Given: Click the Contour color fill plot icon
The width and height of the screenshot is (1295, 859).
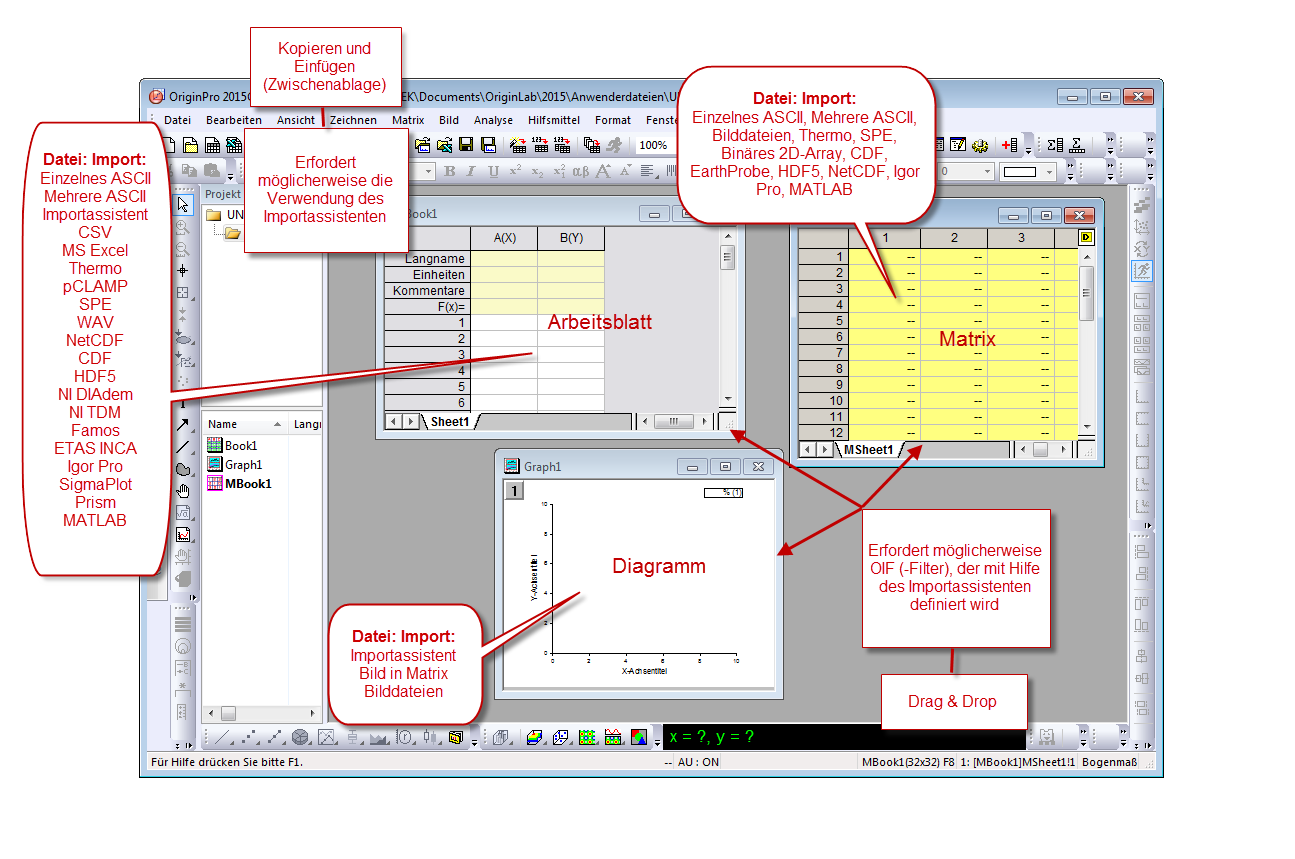Looking at the screenshot, I should 586,737.
